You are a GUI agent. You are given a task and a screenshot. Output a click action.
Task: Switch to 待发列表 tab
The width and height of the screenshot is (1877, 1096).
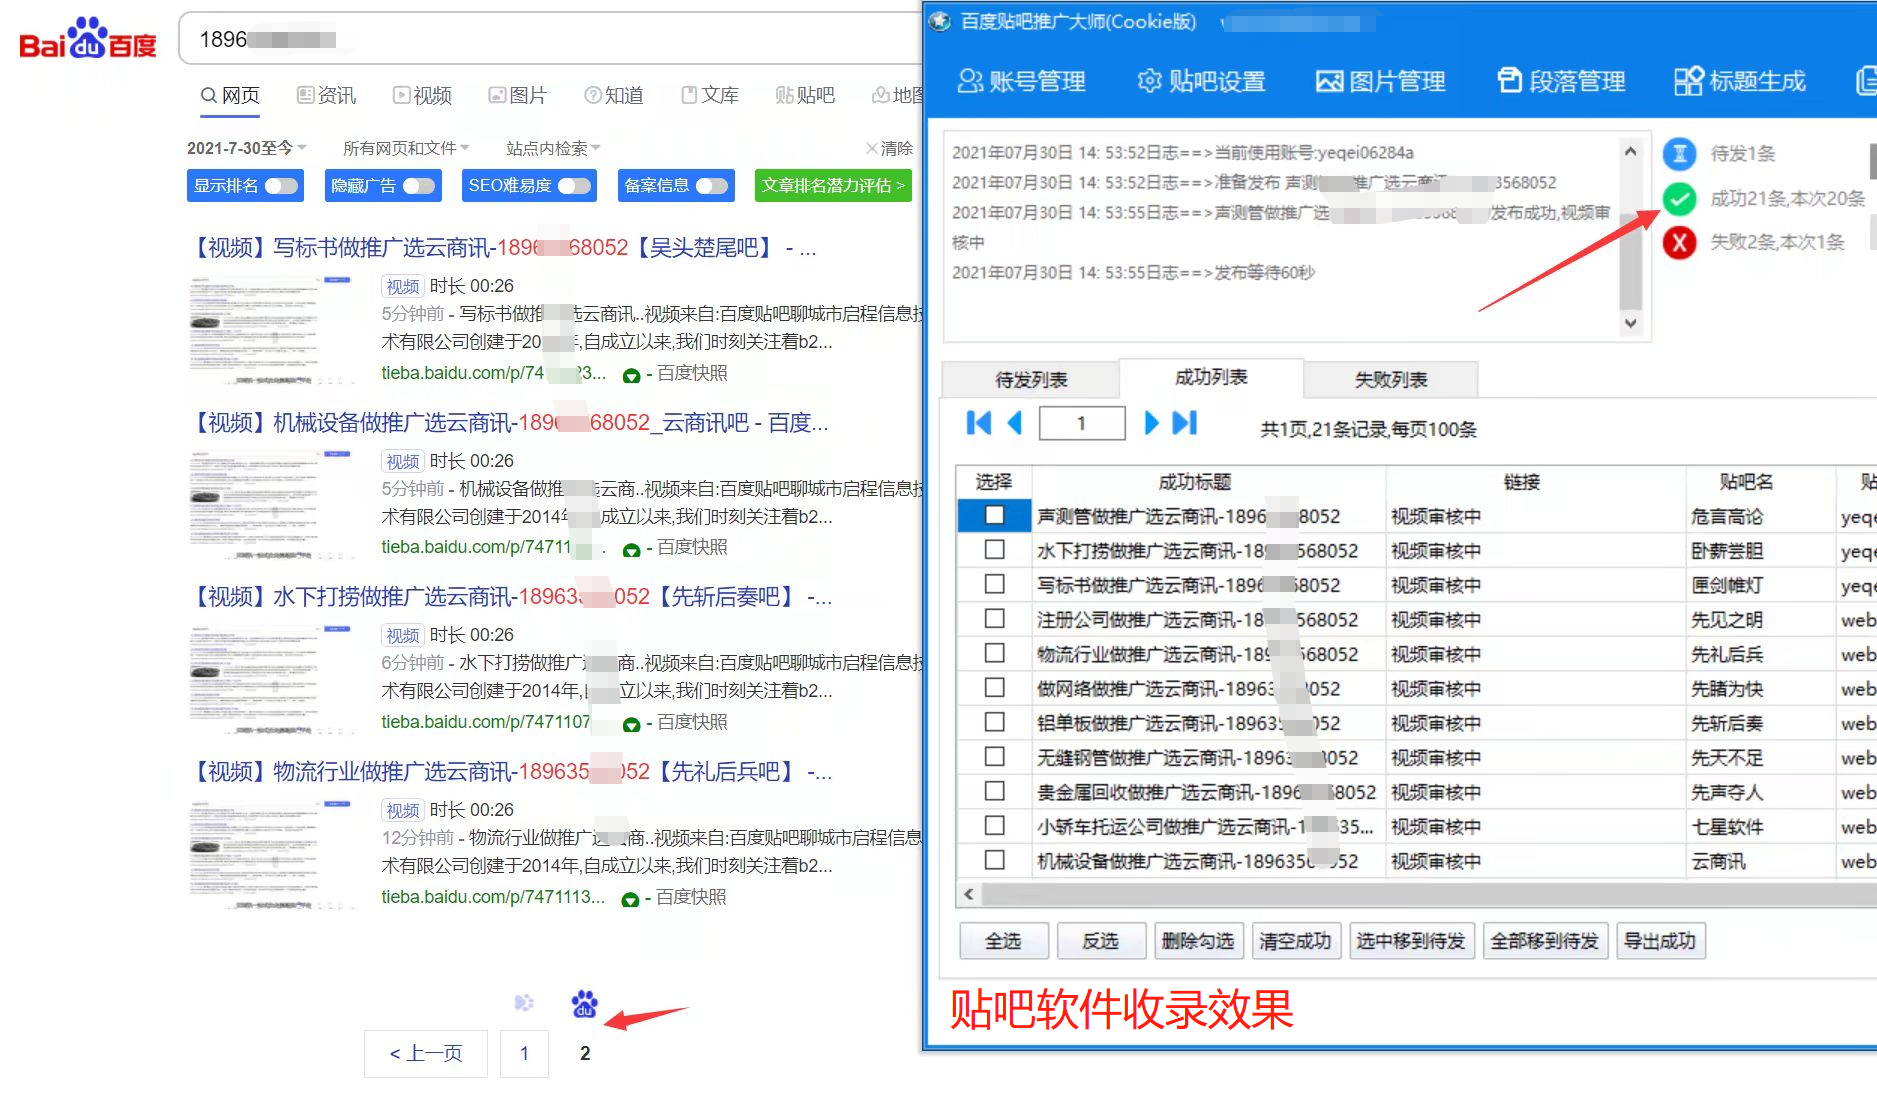coord(1031,380)
